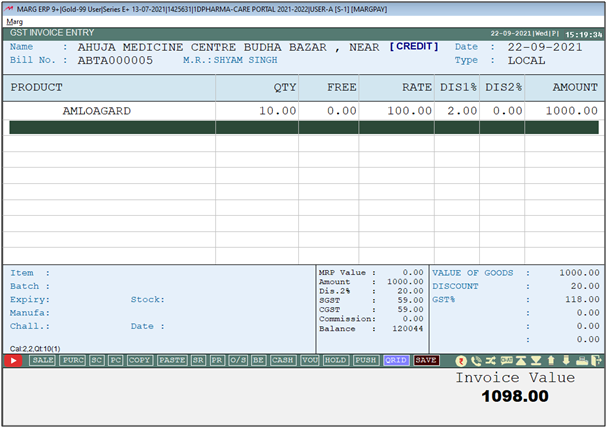
Task: Click the PUSH button
Action: pyautogui.click(x=366, y=360)
